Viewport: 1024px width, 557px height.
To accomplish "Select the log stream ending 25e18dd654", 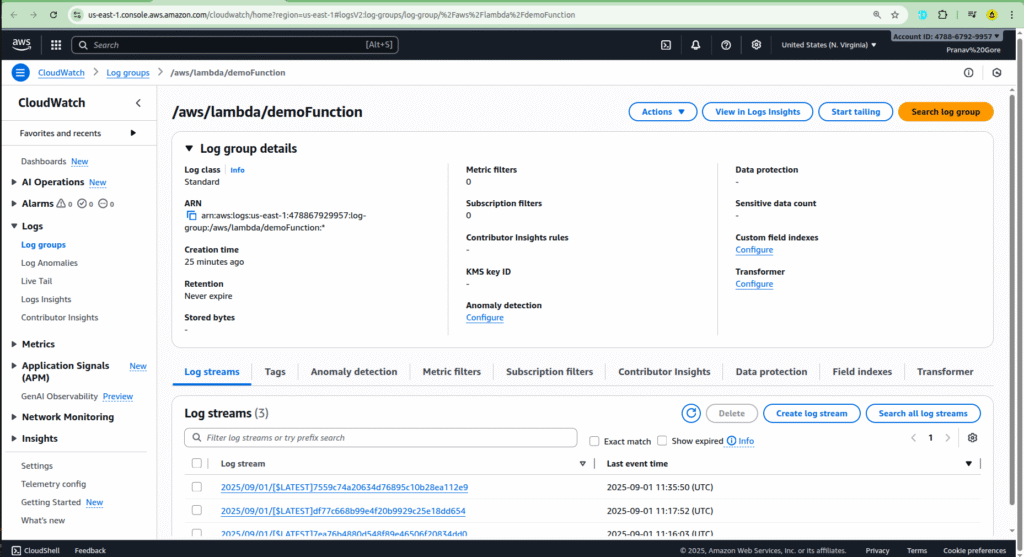I will [197, 511].
